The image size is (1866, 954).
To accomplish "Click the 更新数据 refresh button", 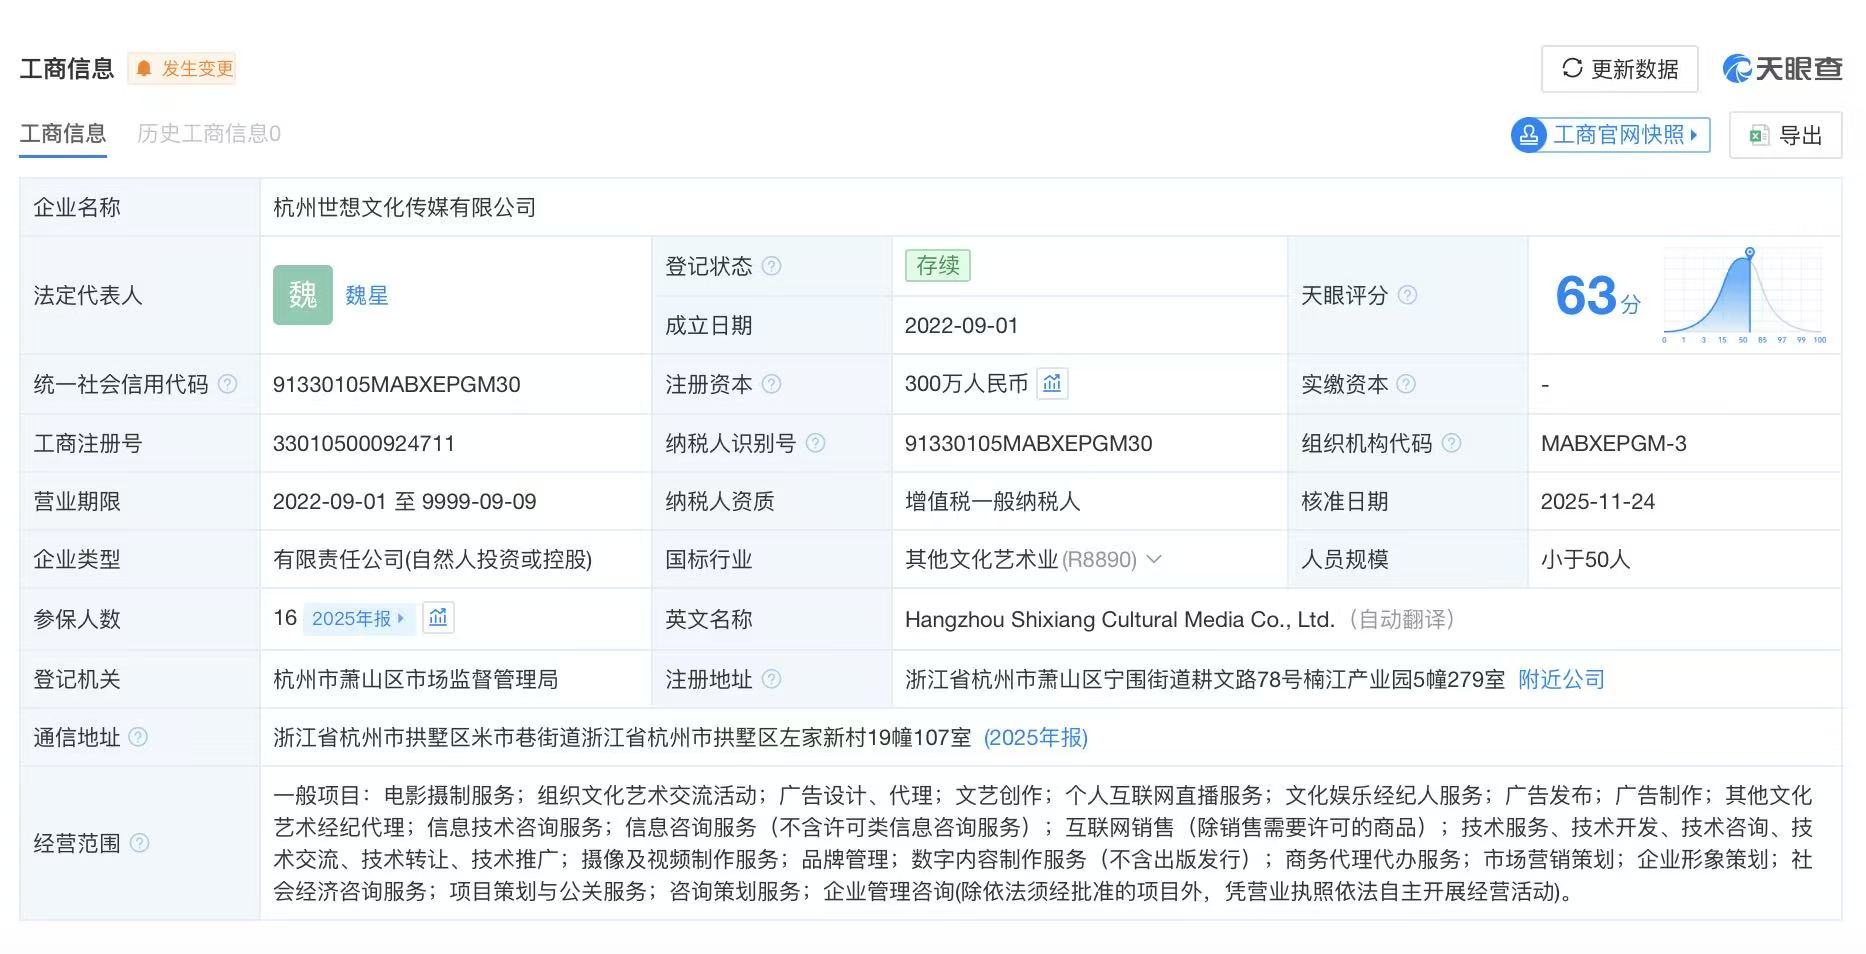I will pyautogui.click(x=1619, y=69).
